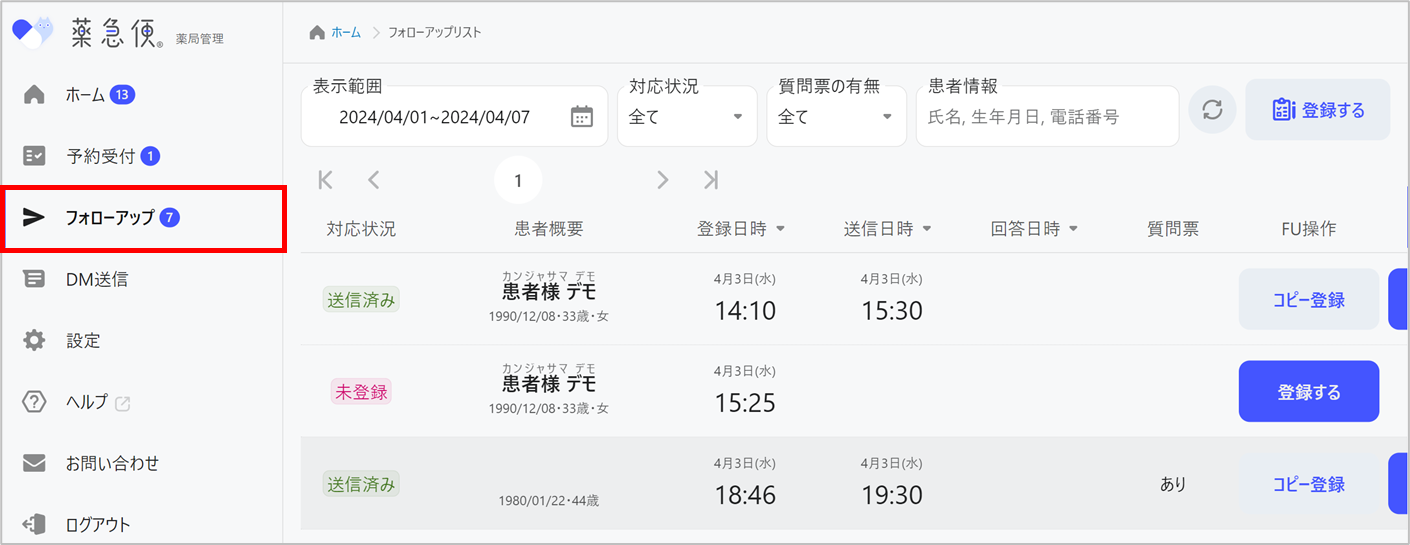Click コピー登録 for the 14:10 entry
1410x545 pixels.
click(1308, 299)
